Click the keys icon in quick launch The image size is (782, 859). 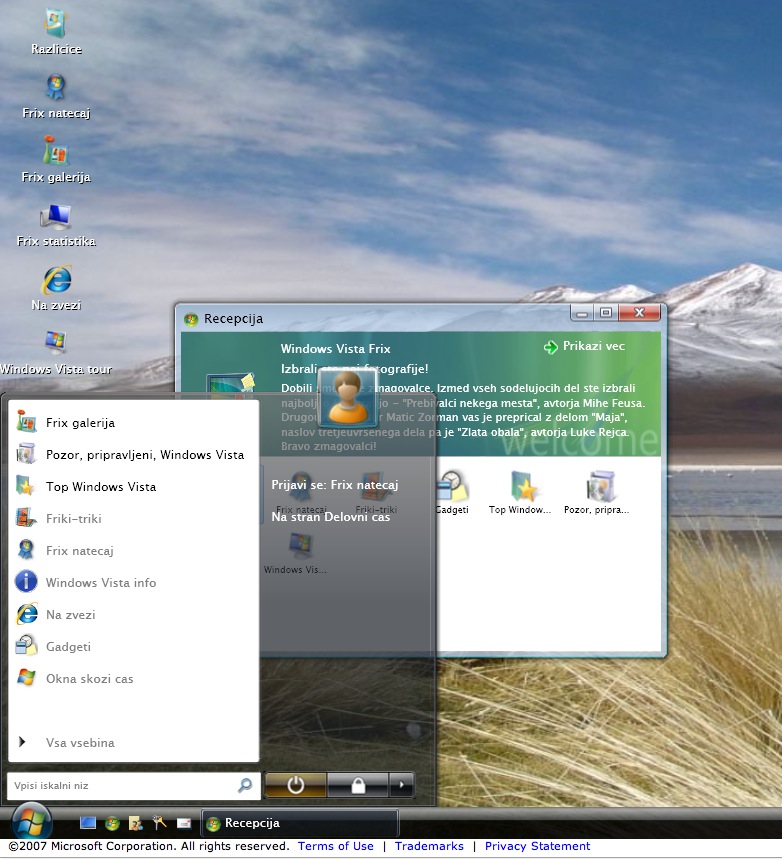coord(159,823)
